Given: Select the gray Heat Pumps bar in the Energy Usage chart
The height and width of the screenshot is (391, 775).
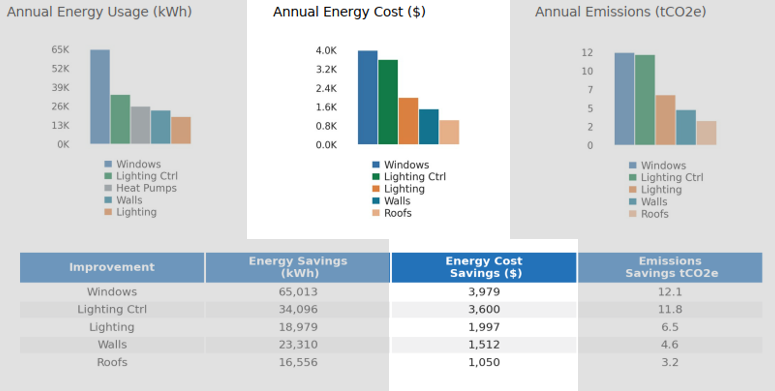Looking at the screenshot, I should coord(140,125).
